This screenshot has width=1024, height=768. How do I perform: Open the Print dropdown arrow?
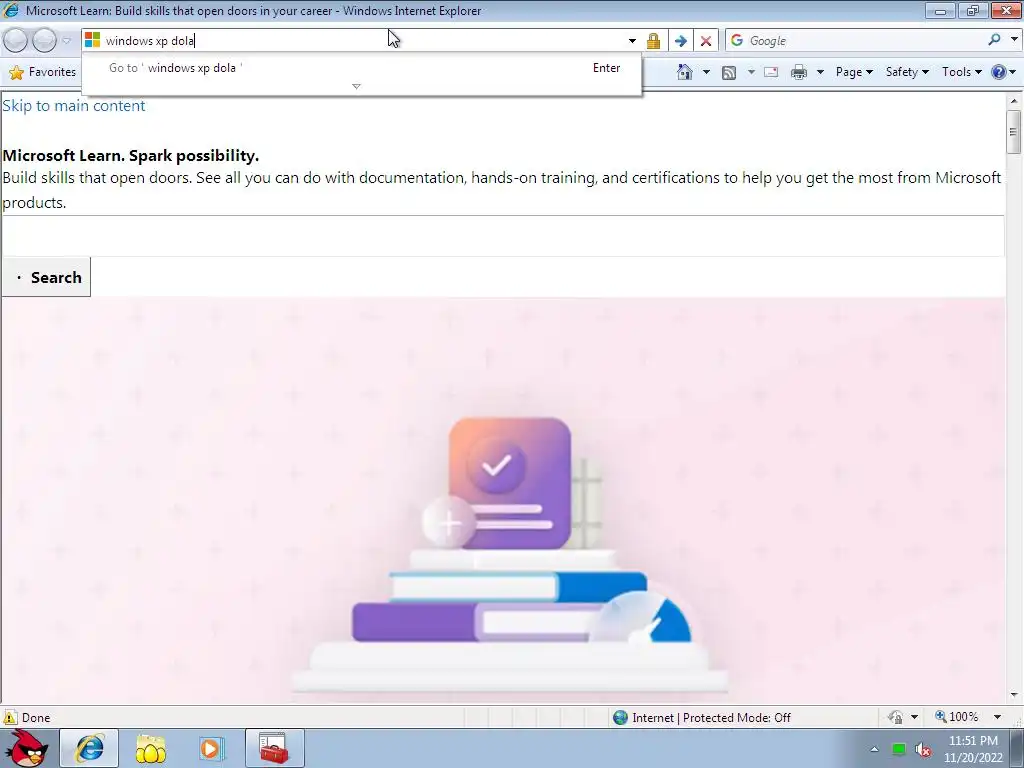820,72
